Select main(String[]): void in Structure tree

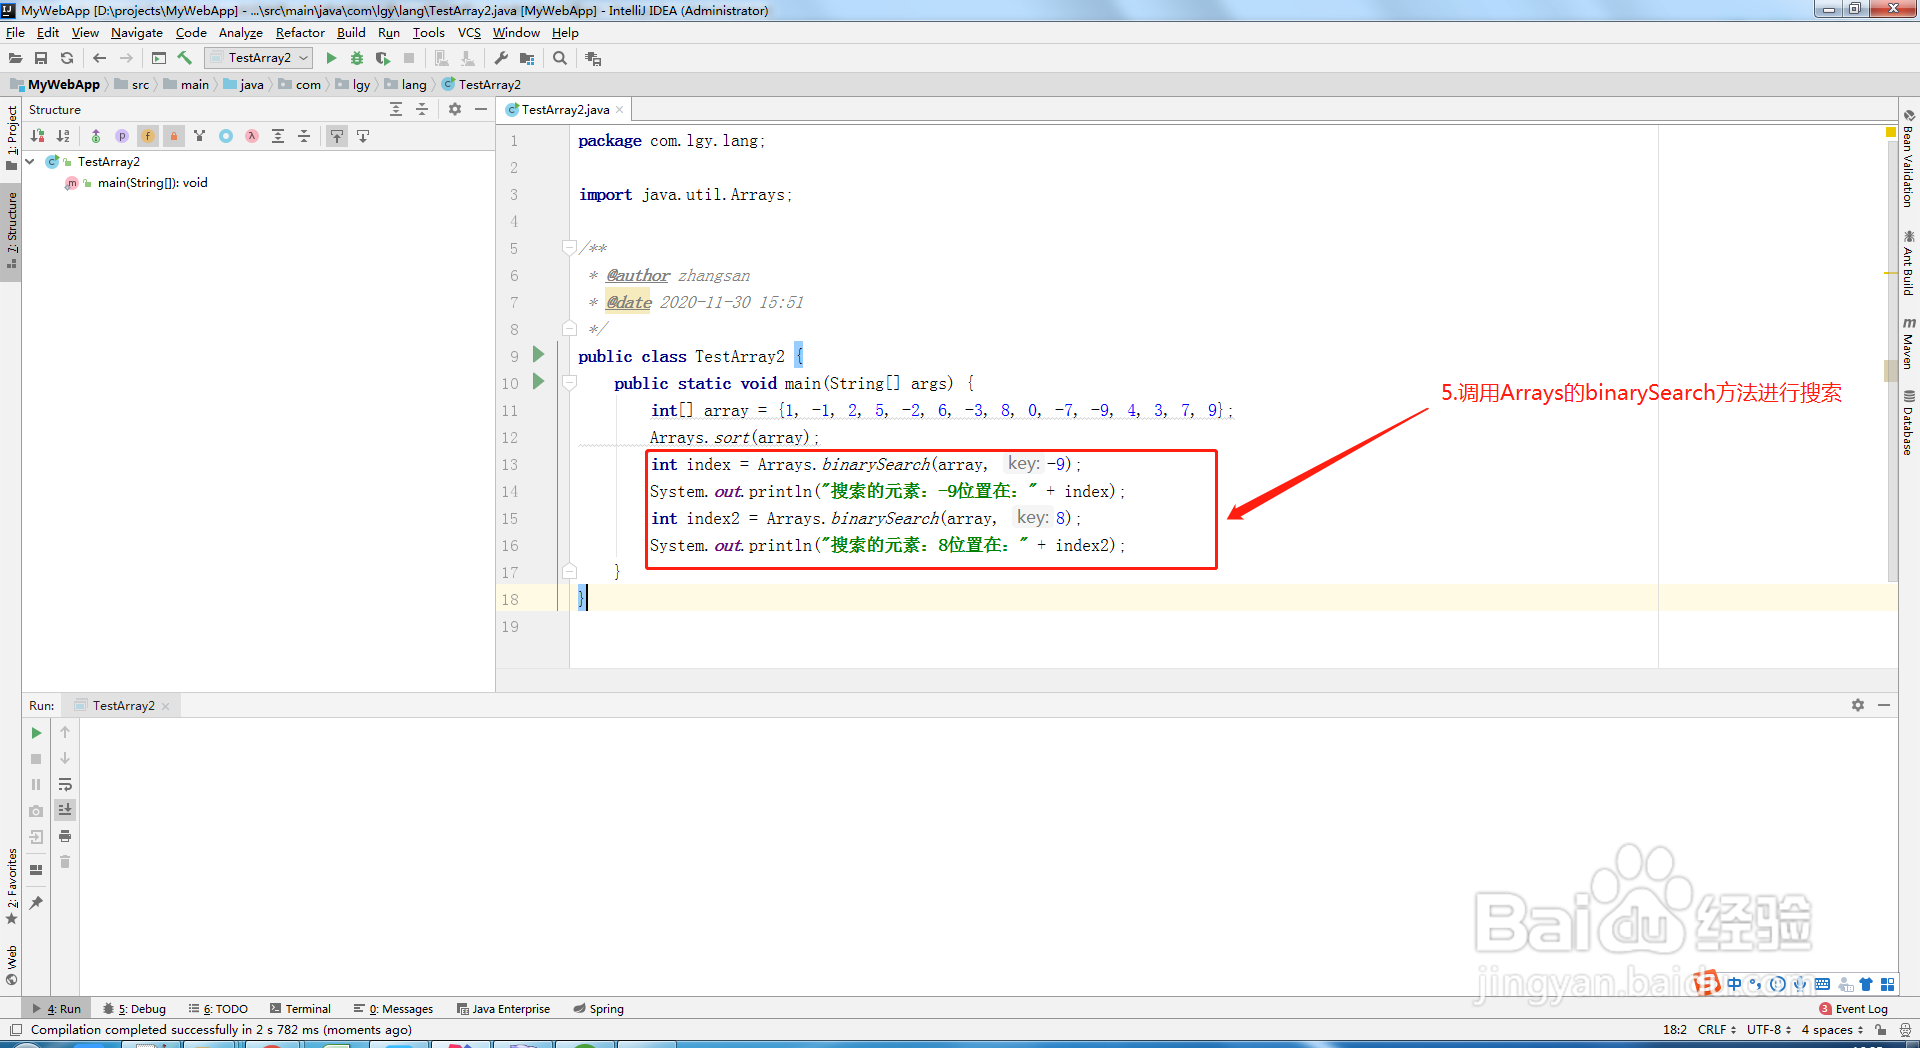(x=152, y=183)
